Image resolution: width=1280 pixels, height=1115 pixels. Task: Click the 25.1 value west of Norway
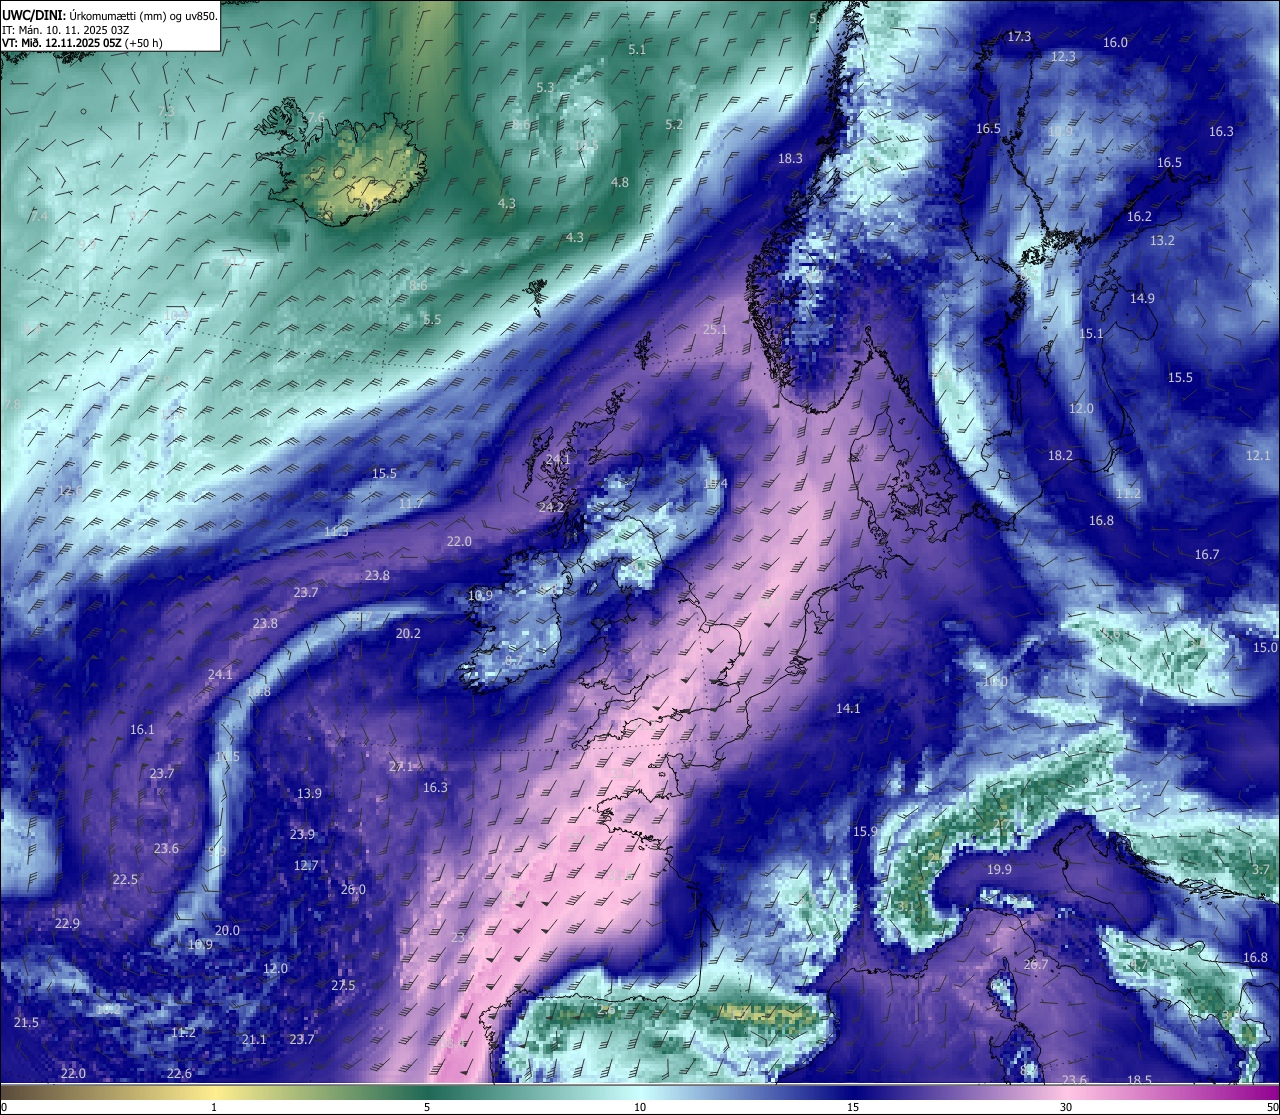[715, 330]
